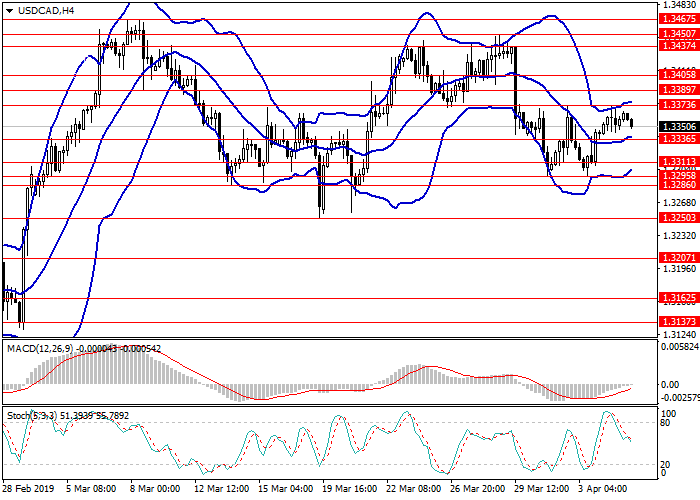
Task: Select the 1.31373 bottom price label
Action: tap(679, 321)
